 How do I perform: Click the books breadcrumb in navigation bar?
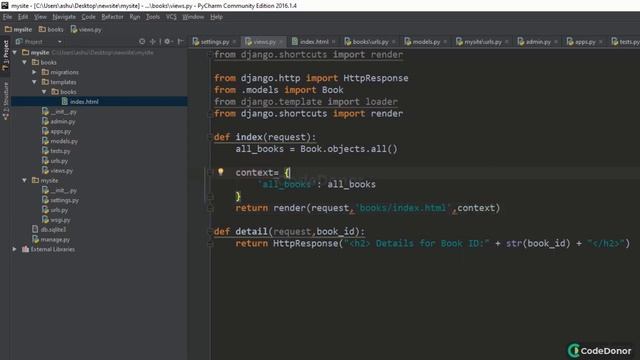[51, 29]
